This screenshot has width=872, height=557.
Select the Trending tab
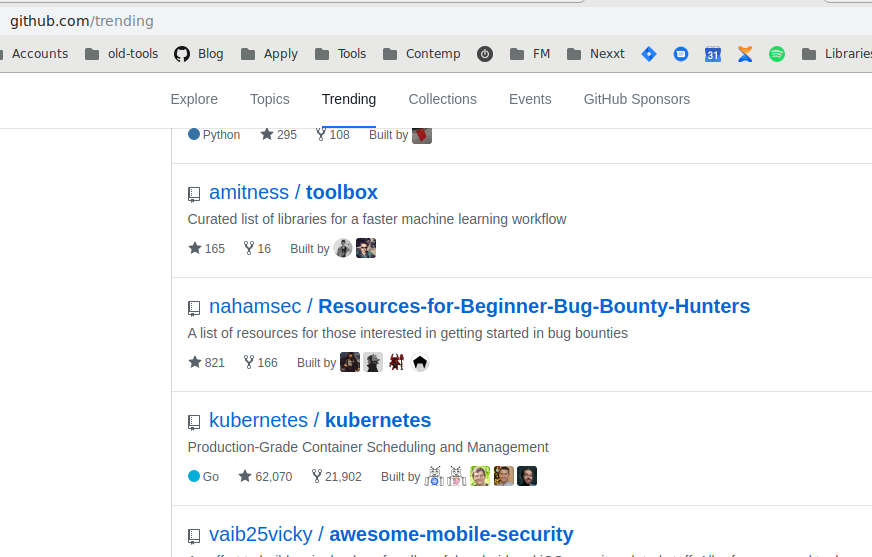click(349, 99)
